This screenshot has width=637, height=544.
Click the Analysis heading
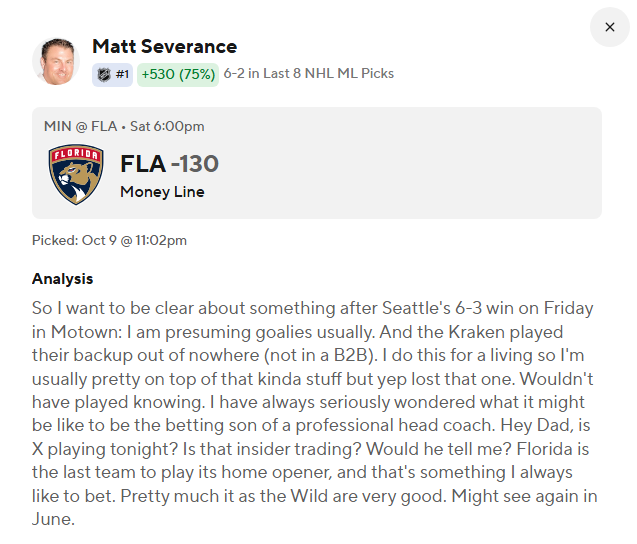(63, 279)
